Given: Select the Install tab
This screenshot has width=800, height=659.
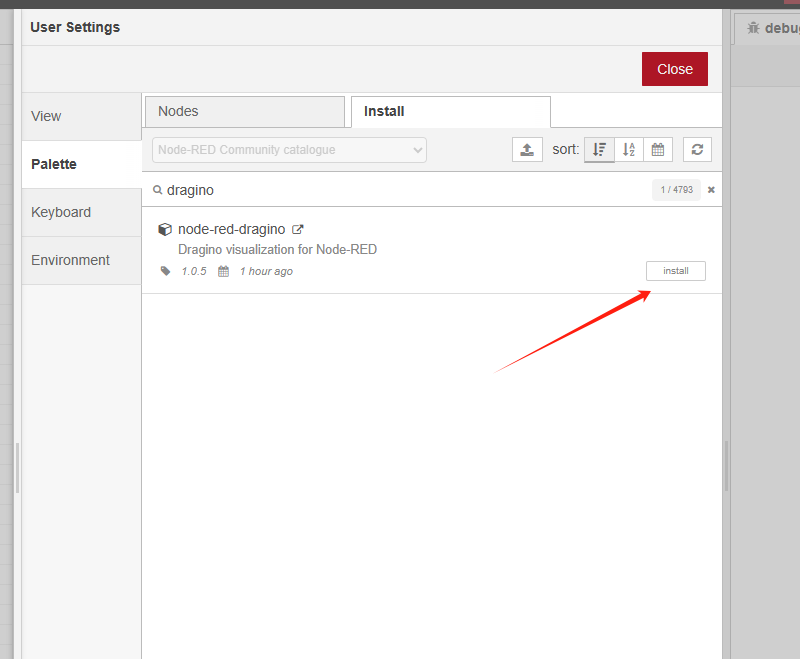Looking at the screenshot, I should [x=451, y=112].
